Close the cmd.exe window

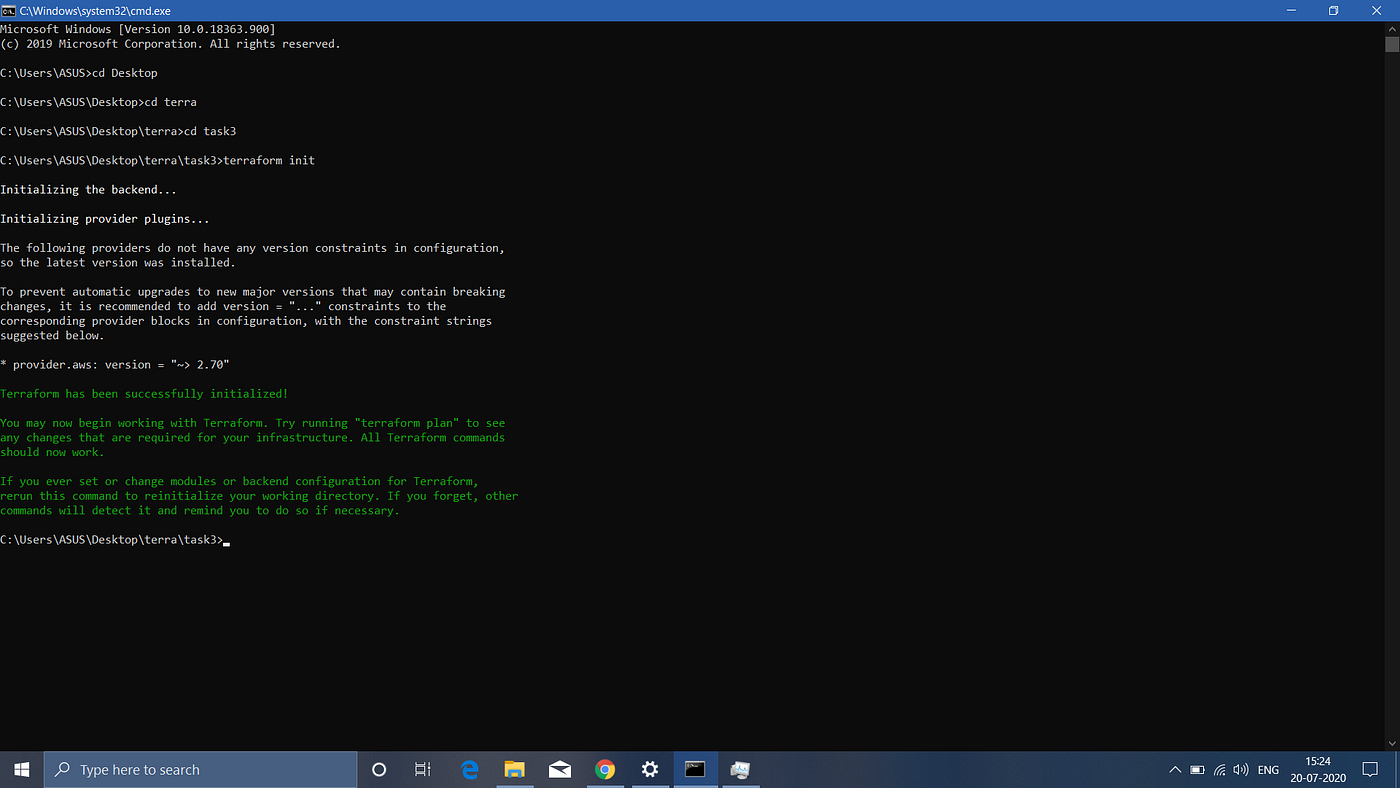coord(1378,10)
